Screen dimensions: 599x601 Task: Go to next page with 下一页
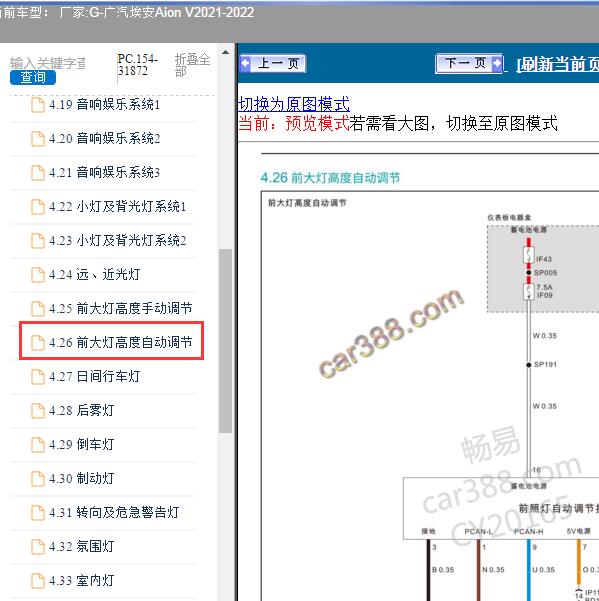(x=469, y=63)
